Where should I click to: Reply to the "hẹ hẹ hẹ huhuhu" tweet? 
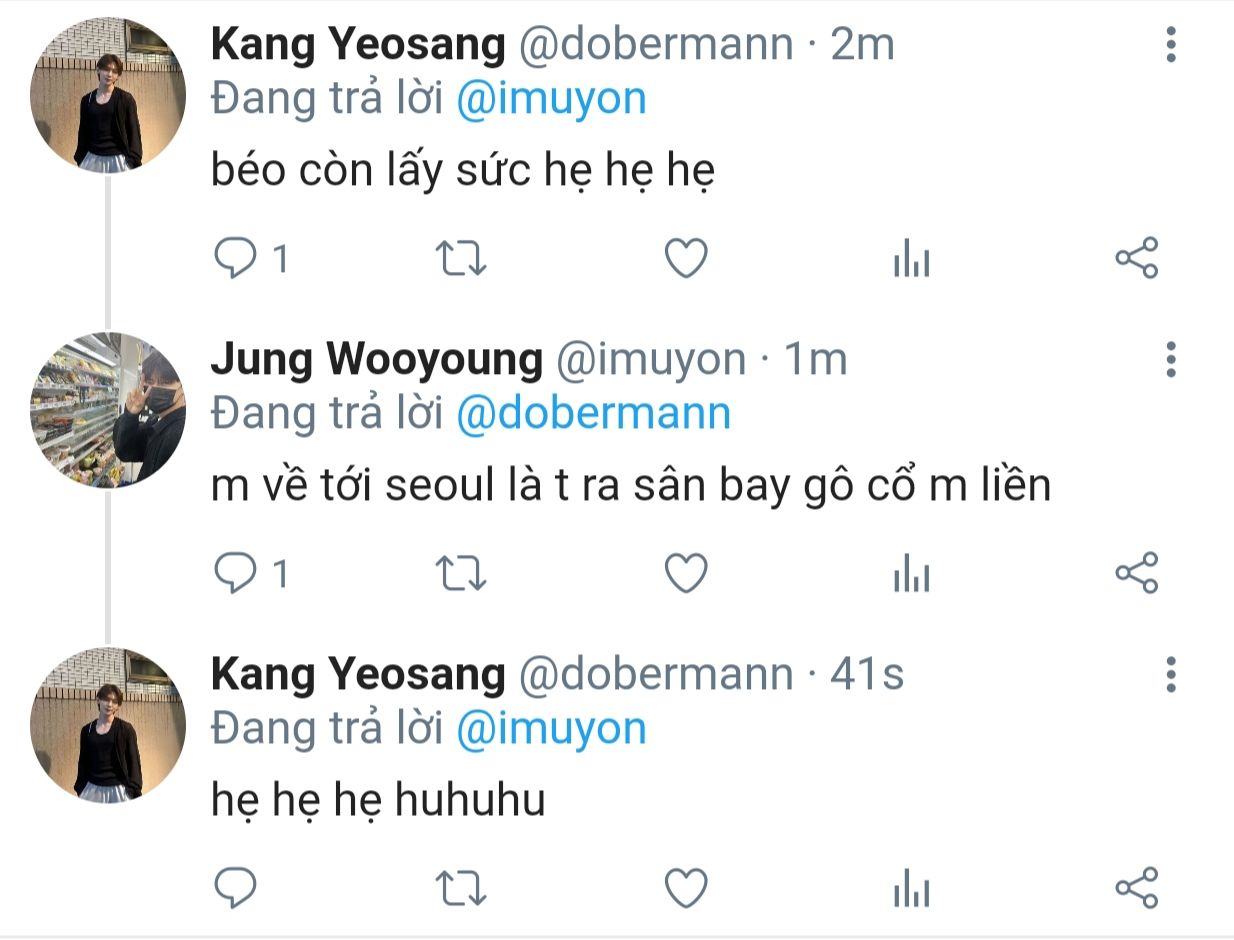click(x=236, y=887)
